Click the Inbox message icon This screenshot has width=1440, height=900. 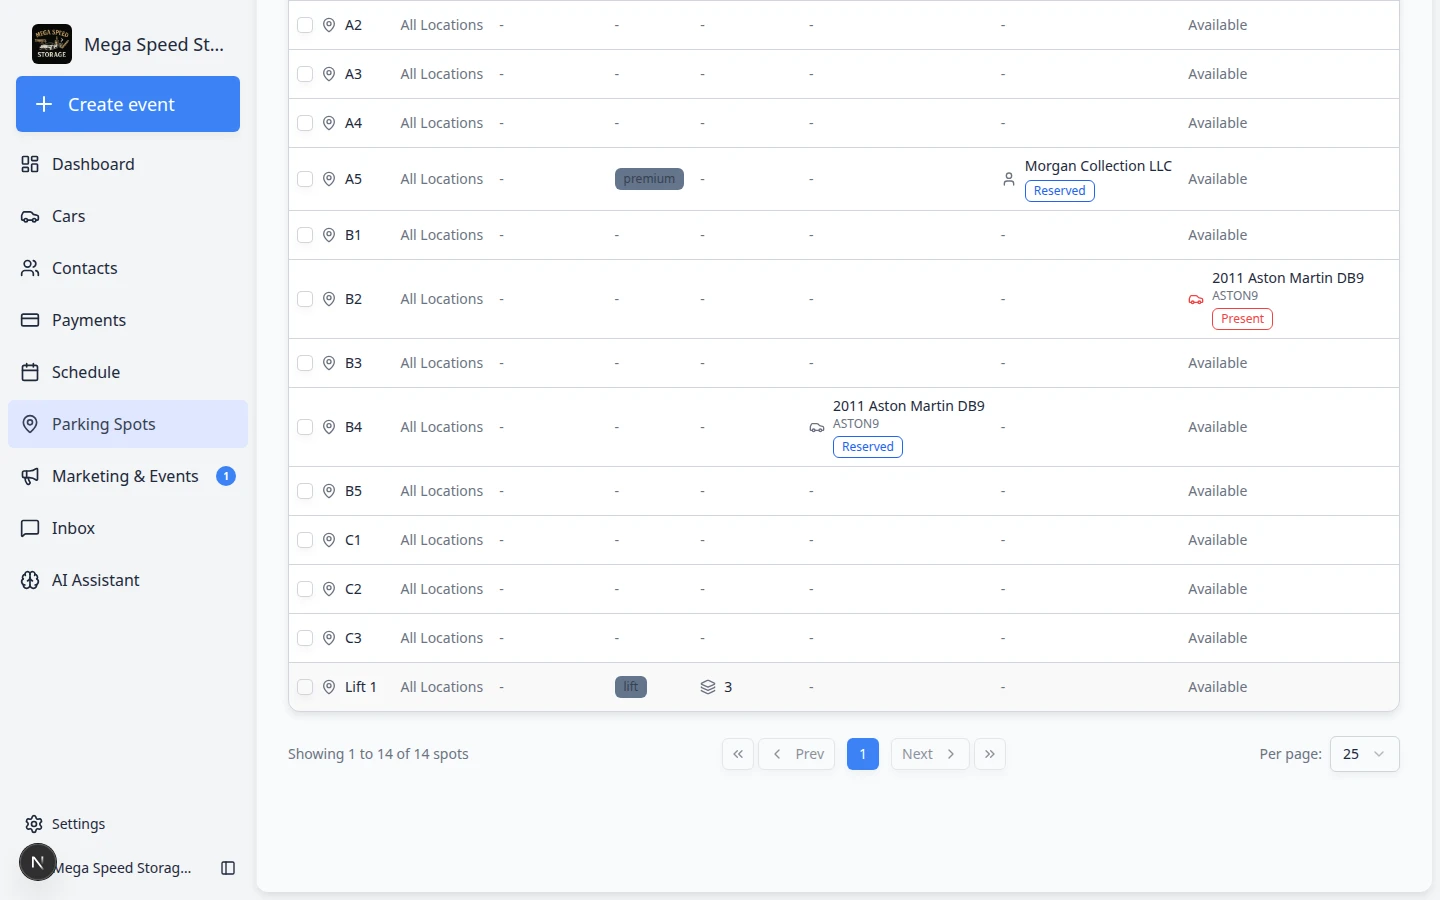point(30,528)
